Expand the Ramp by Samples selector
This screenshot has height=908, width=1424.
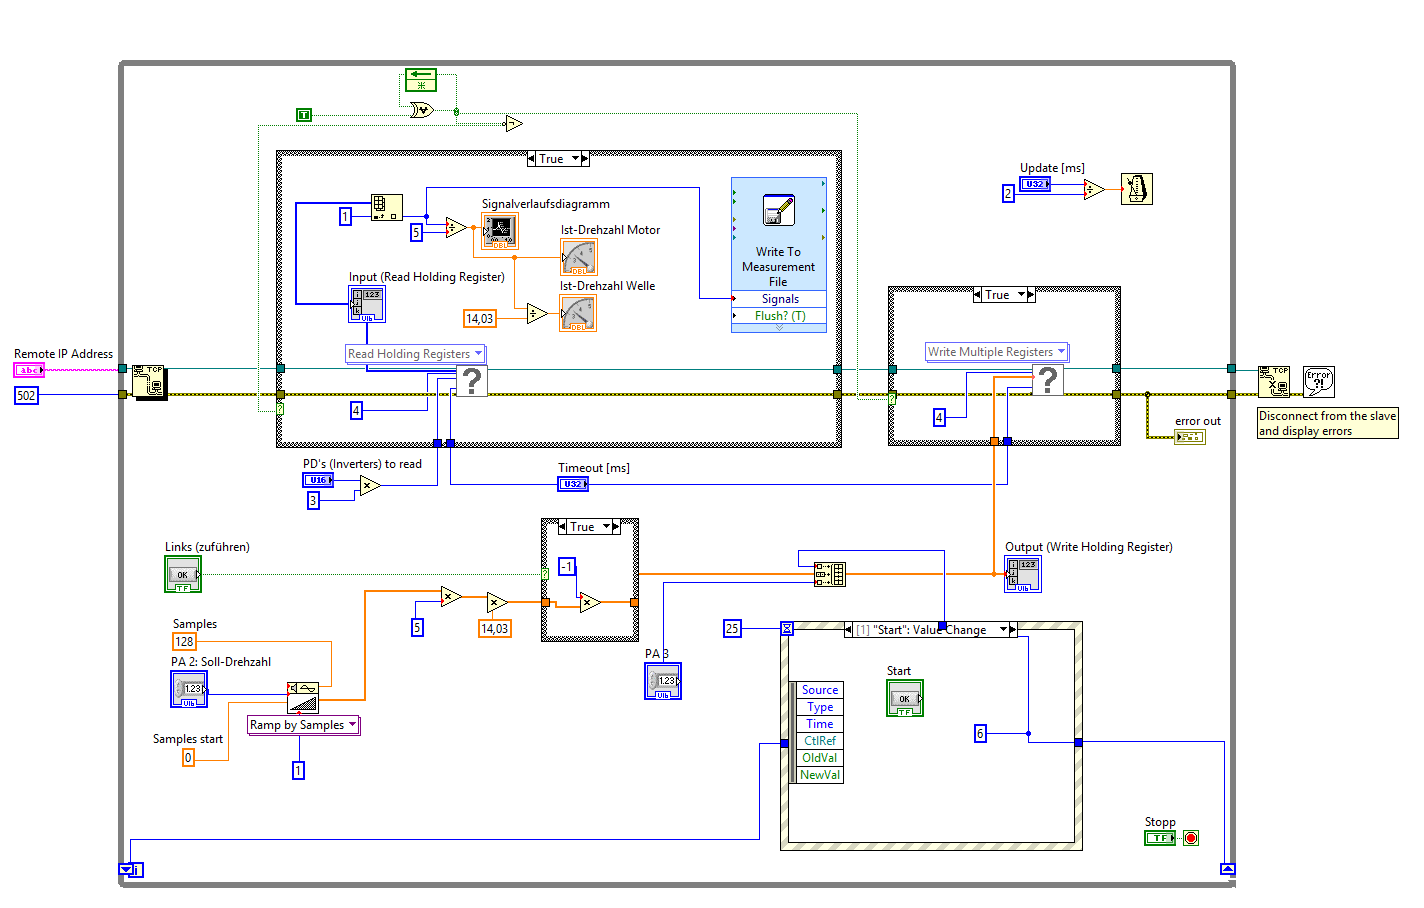click(303, 725)
